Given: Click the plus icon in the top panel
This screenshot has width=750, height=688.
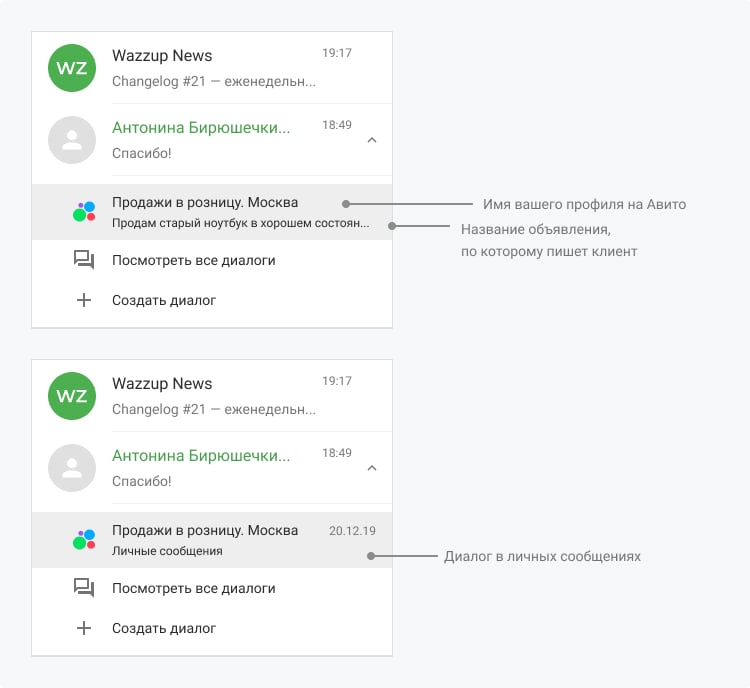Looking at the screenshot, I should pos(84,300).
